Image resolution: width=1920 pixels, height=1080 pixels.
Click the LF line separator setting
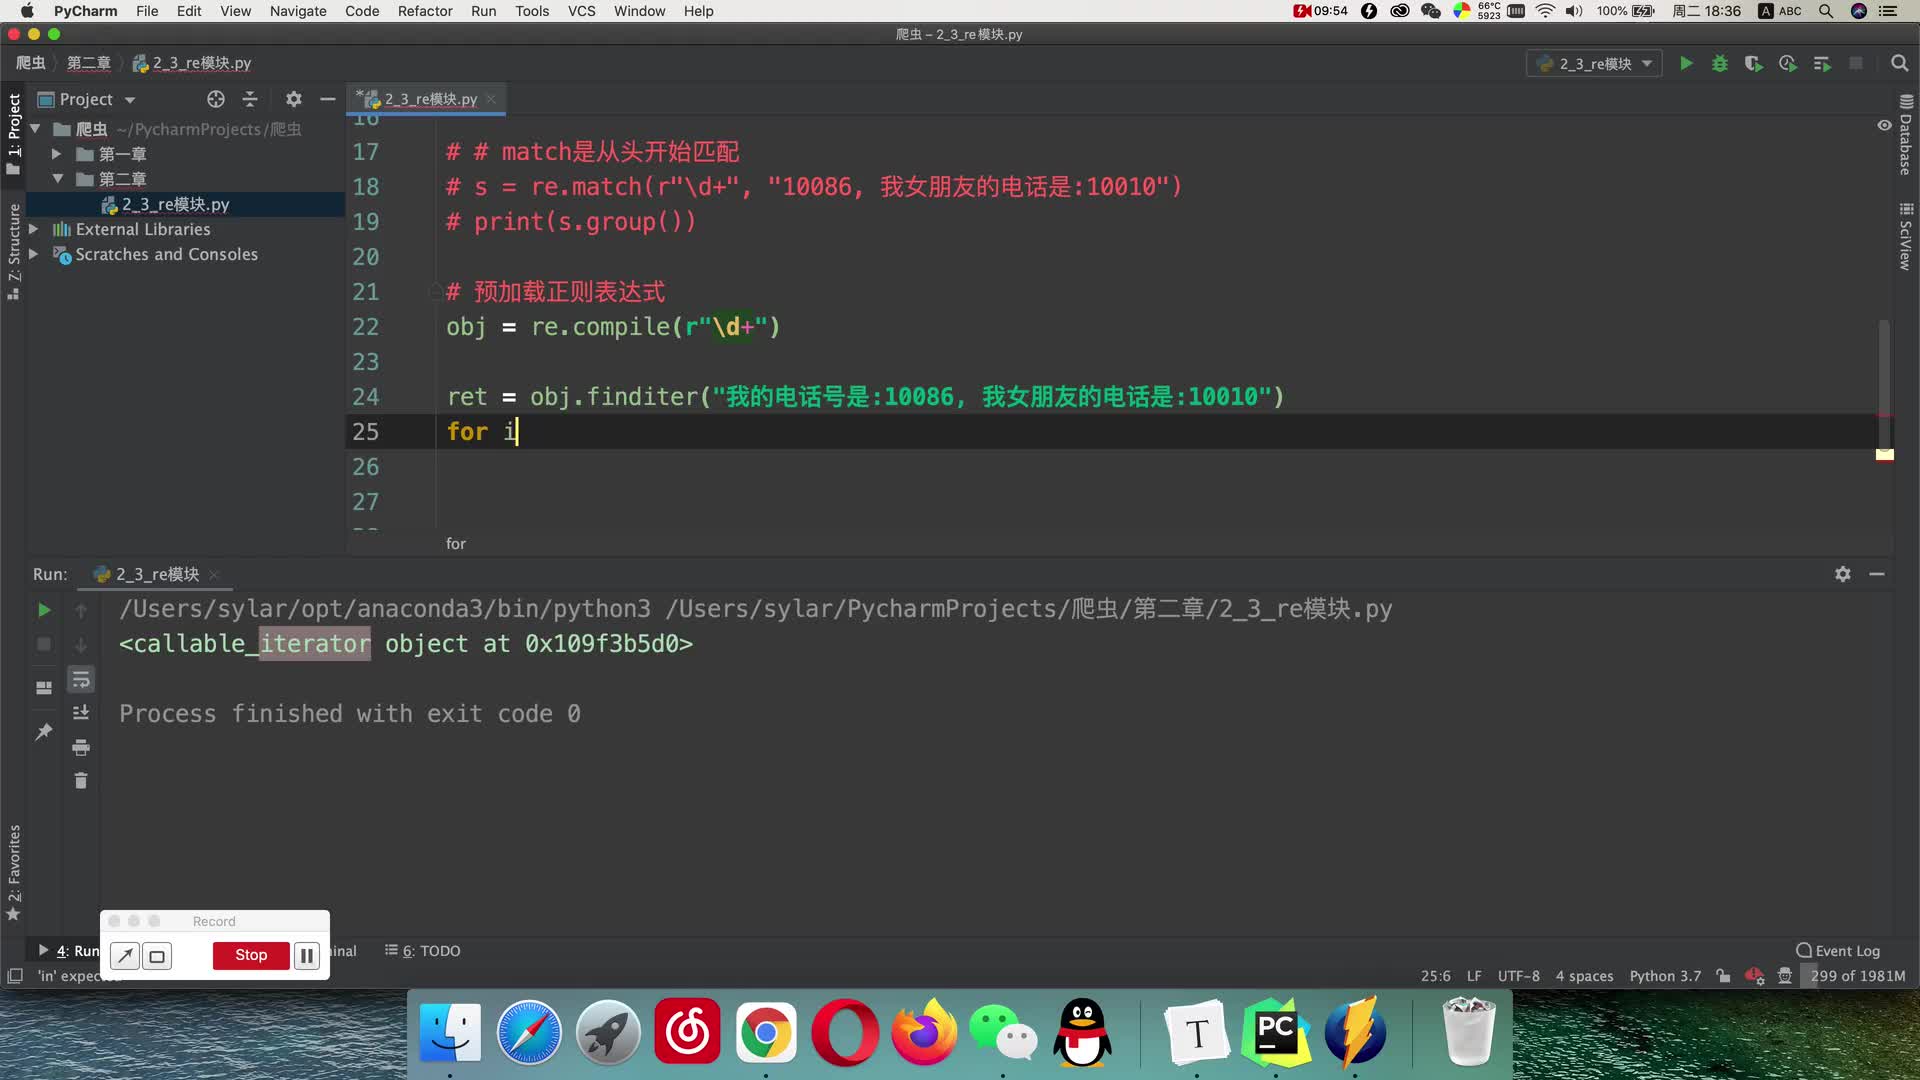pyautogui.click(x=1474, y=976)
